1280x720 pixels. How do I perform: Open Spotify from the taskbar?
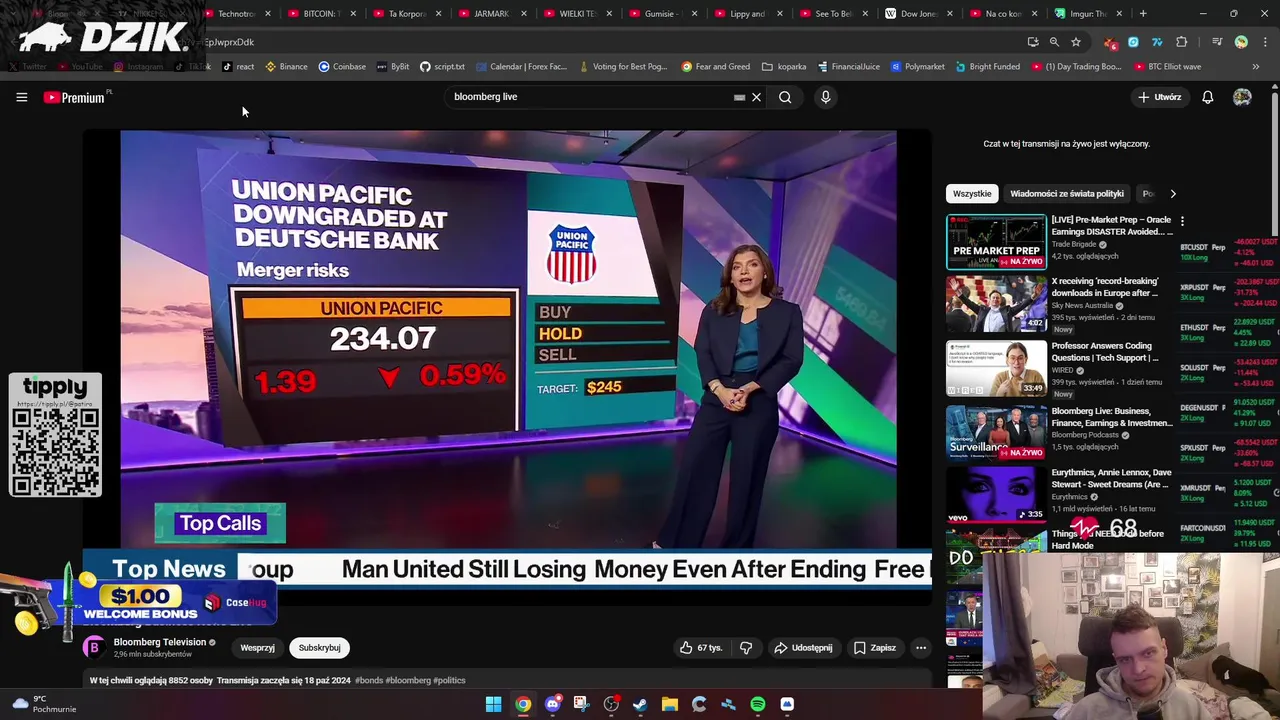(758, 704)
